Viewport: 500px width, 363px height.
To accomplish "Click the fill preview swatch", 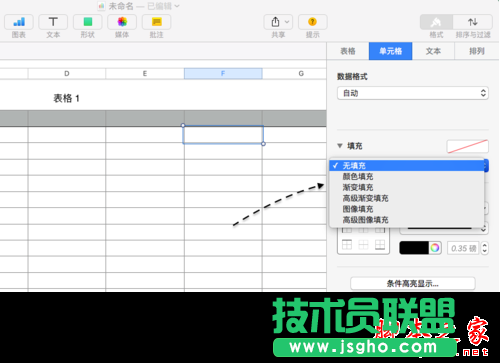I will click(467, 146).
